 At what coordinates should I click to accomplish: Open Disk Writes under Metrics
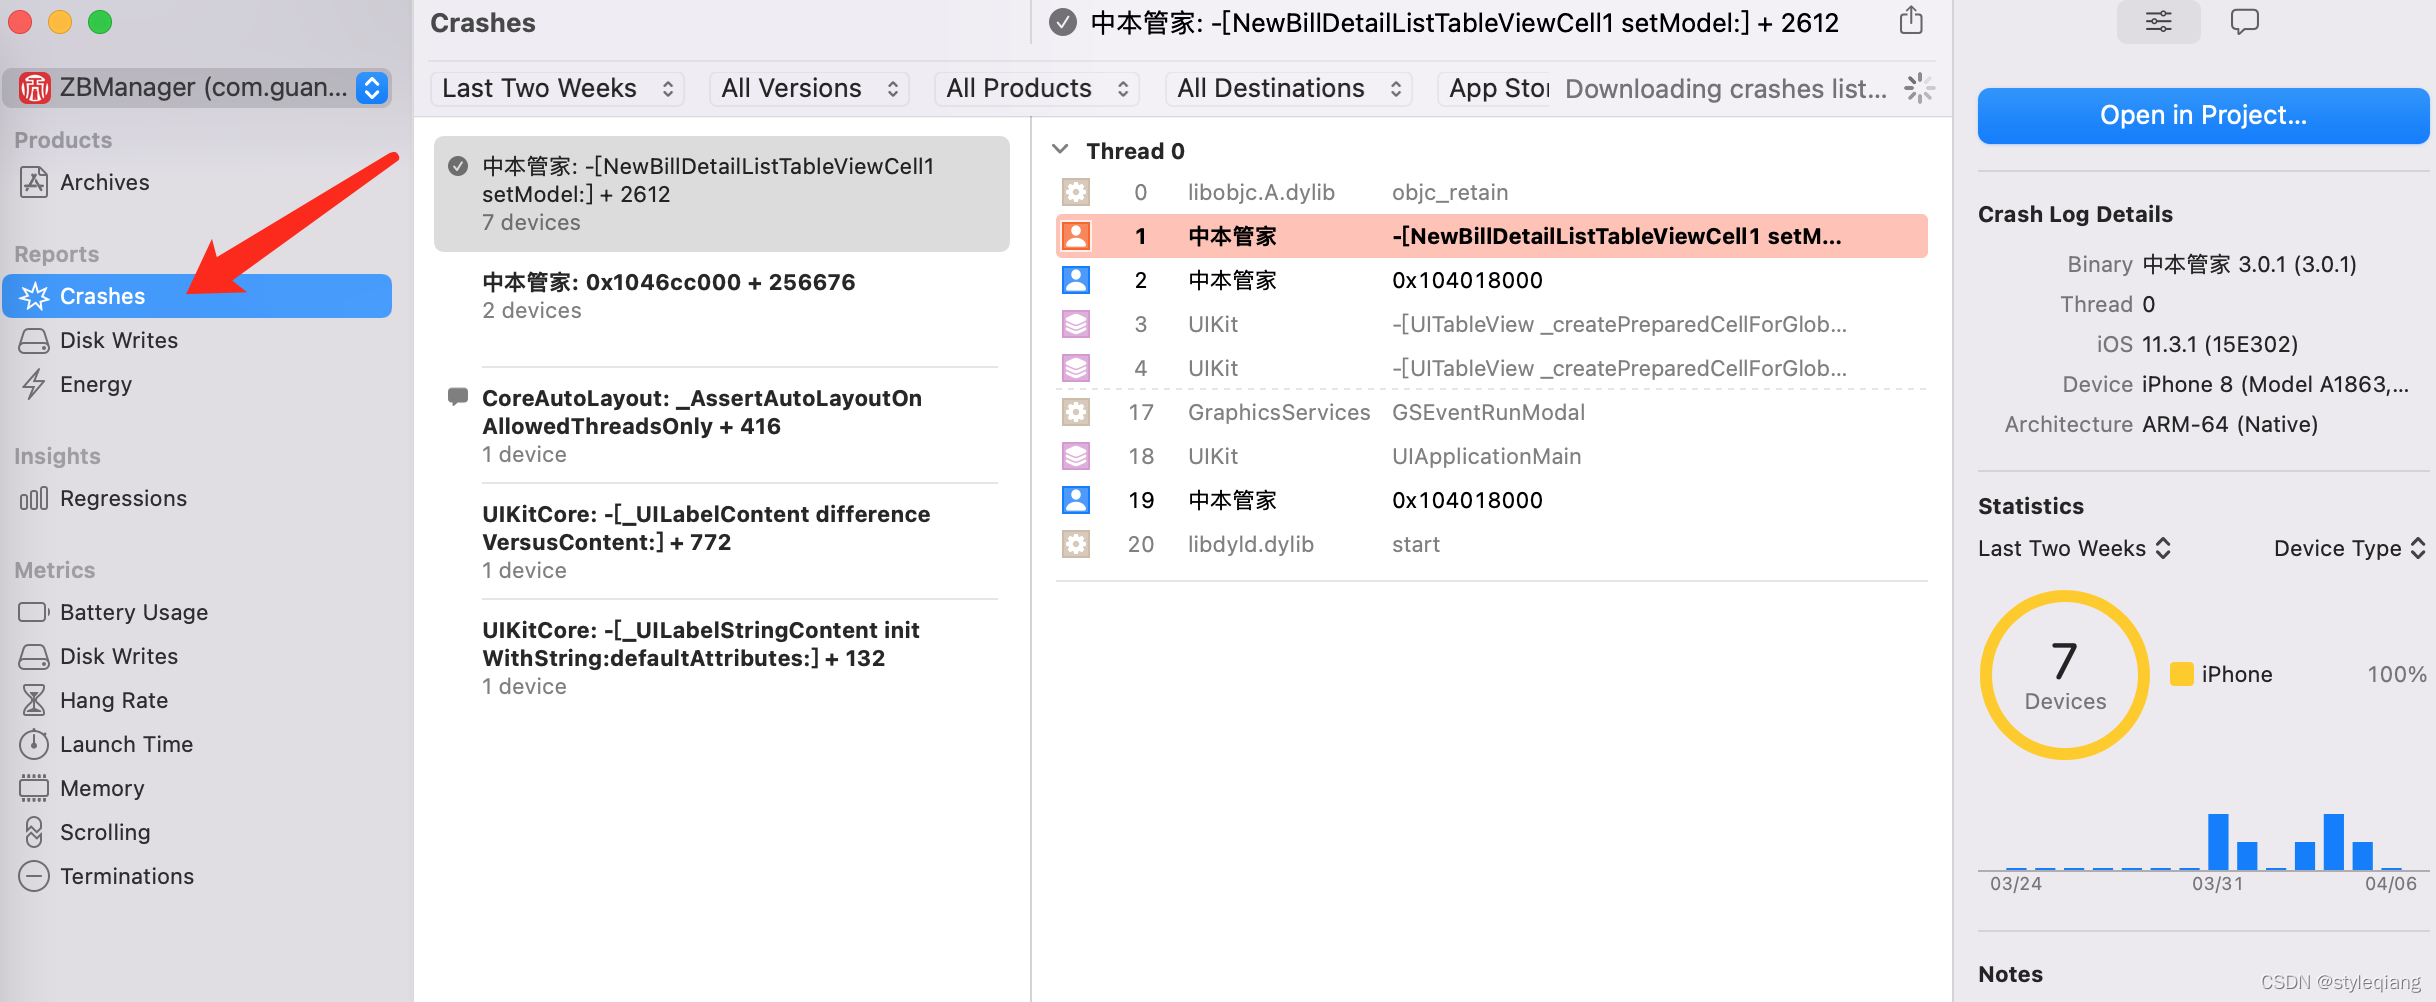118,656
